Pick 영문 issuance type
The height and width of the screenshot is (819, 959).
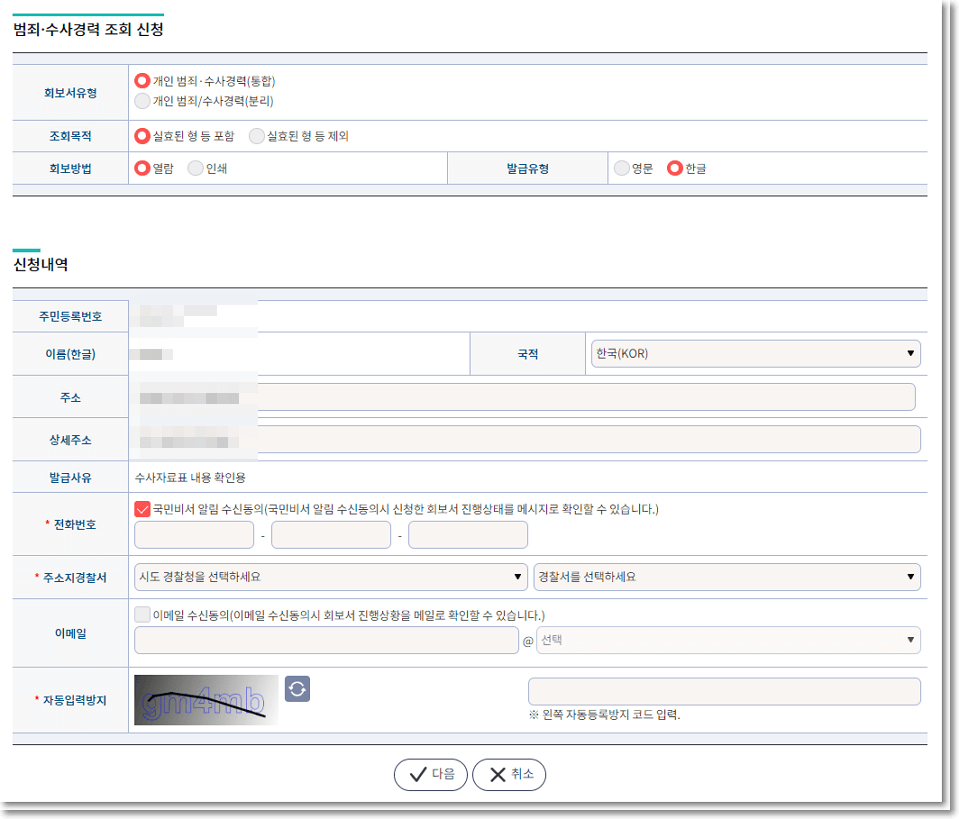pyautogui.click(x=622, y=169)
